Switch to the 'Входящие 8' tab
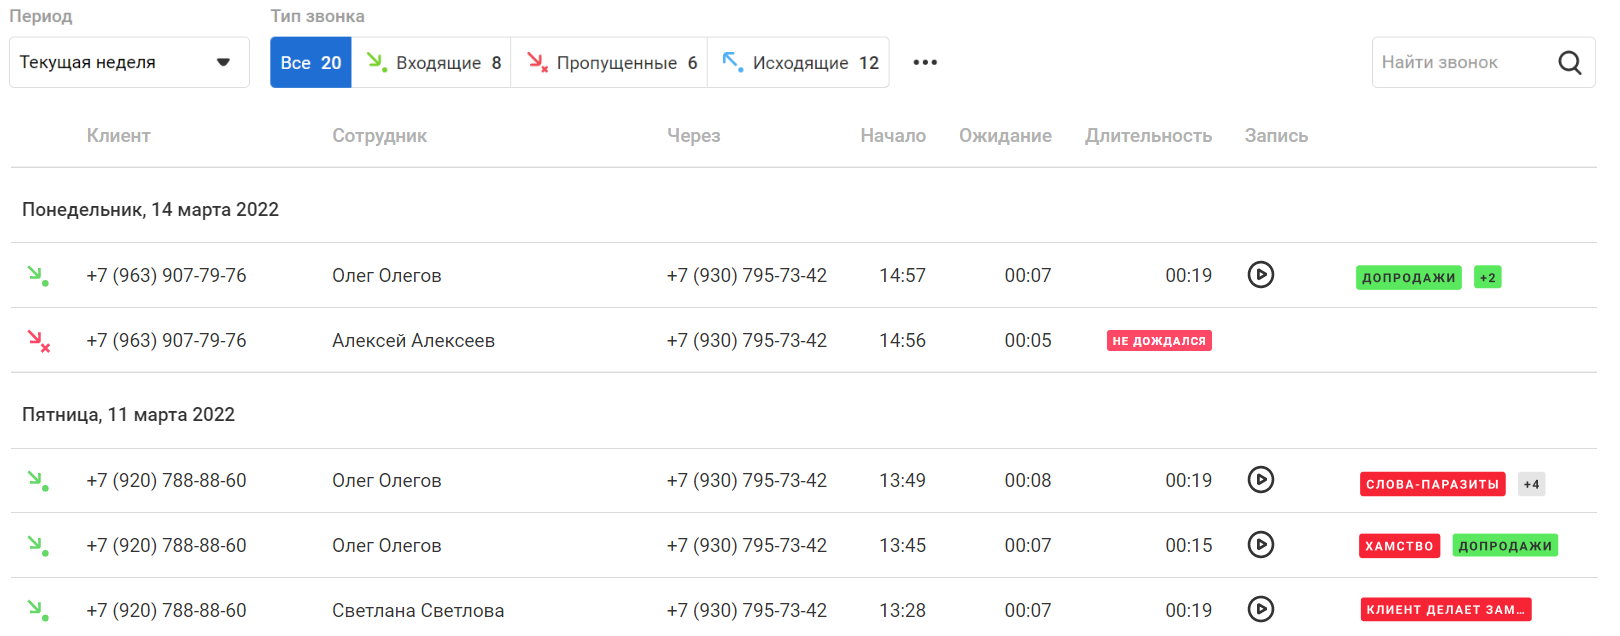 [x=432, y=62]
